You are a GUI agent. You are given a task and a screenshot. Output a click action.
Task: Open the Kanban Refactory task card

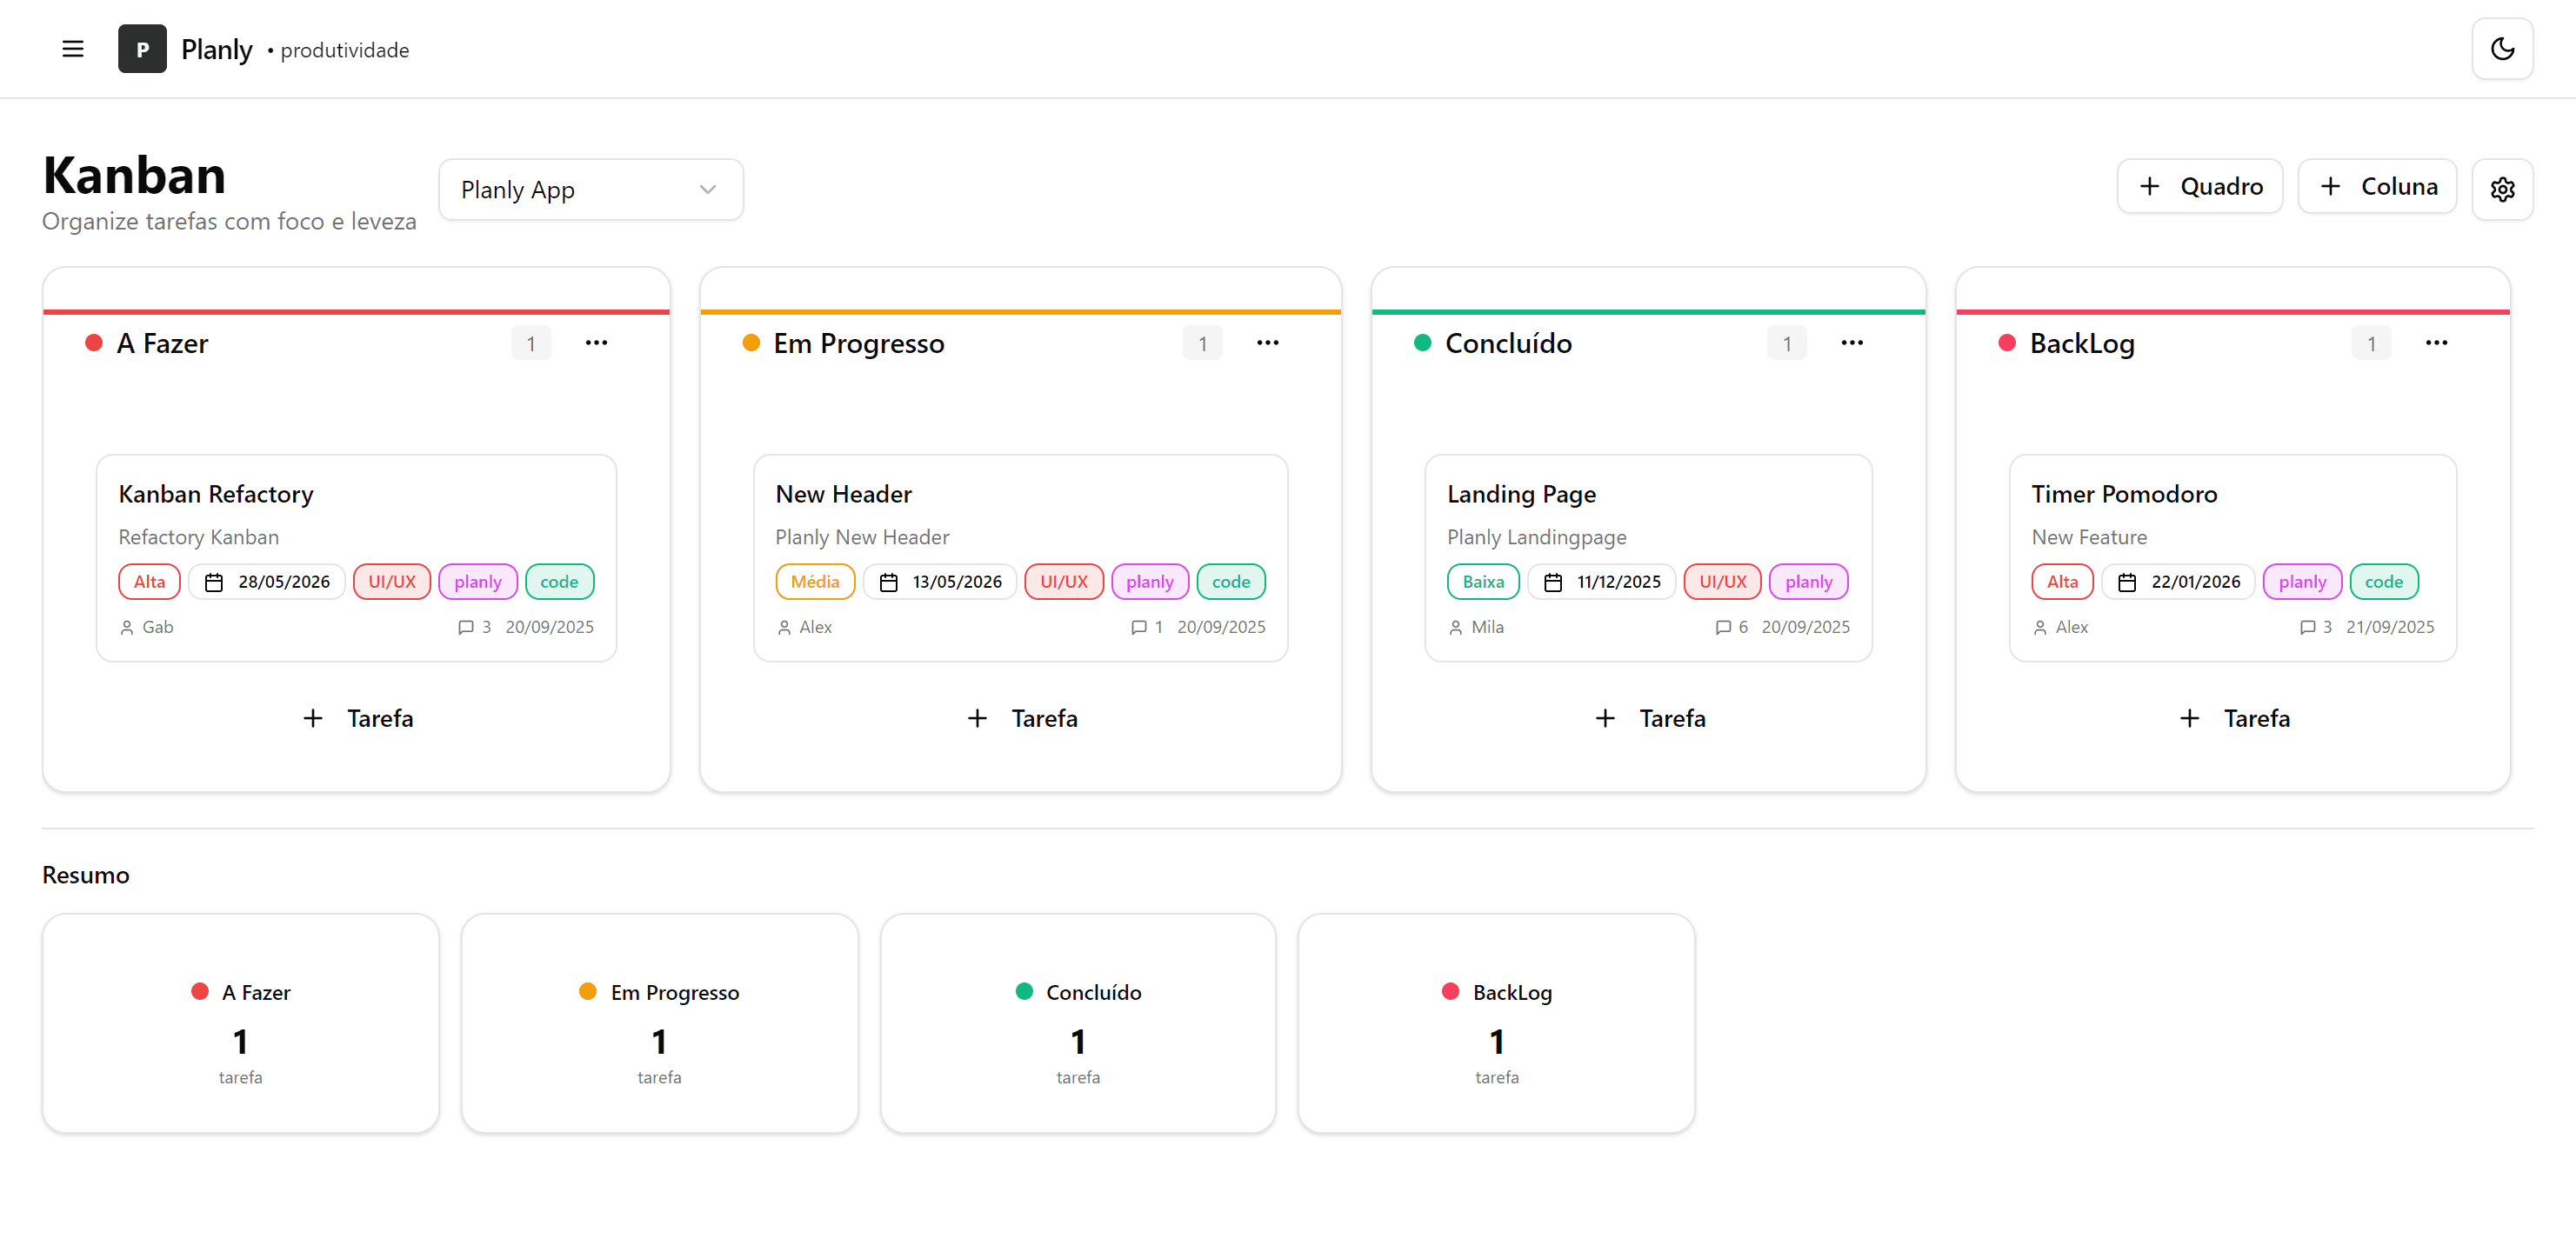(x=216, y=494)
